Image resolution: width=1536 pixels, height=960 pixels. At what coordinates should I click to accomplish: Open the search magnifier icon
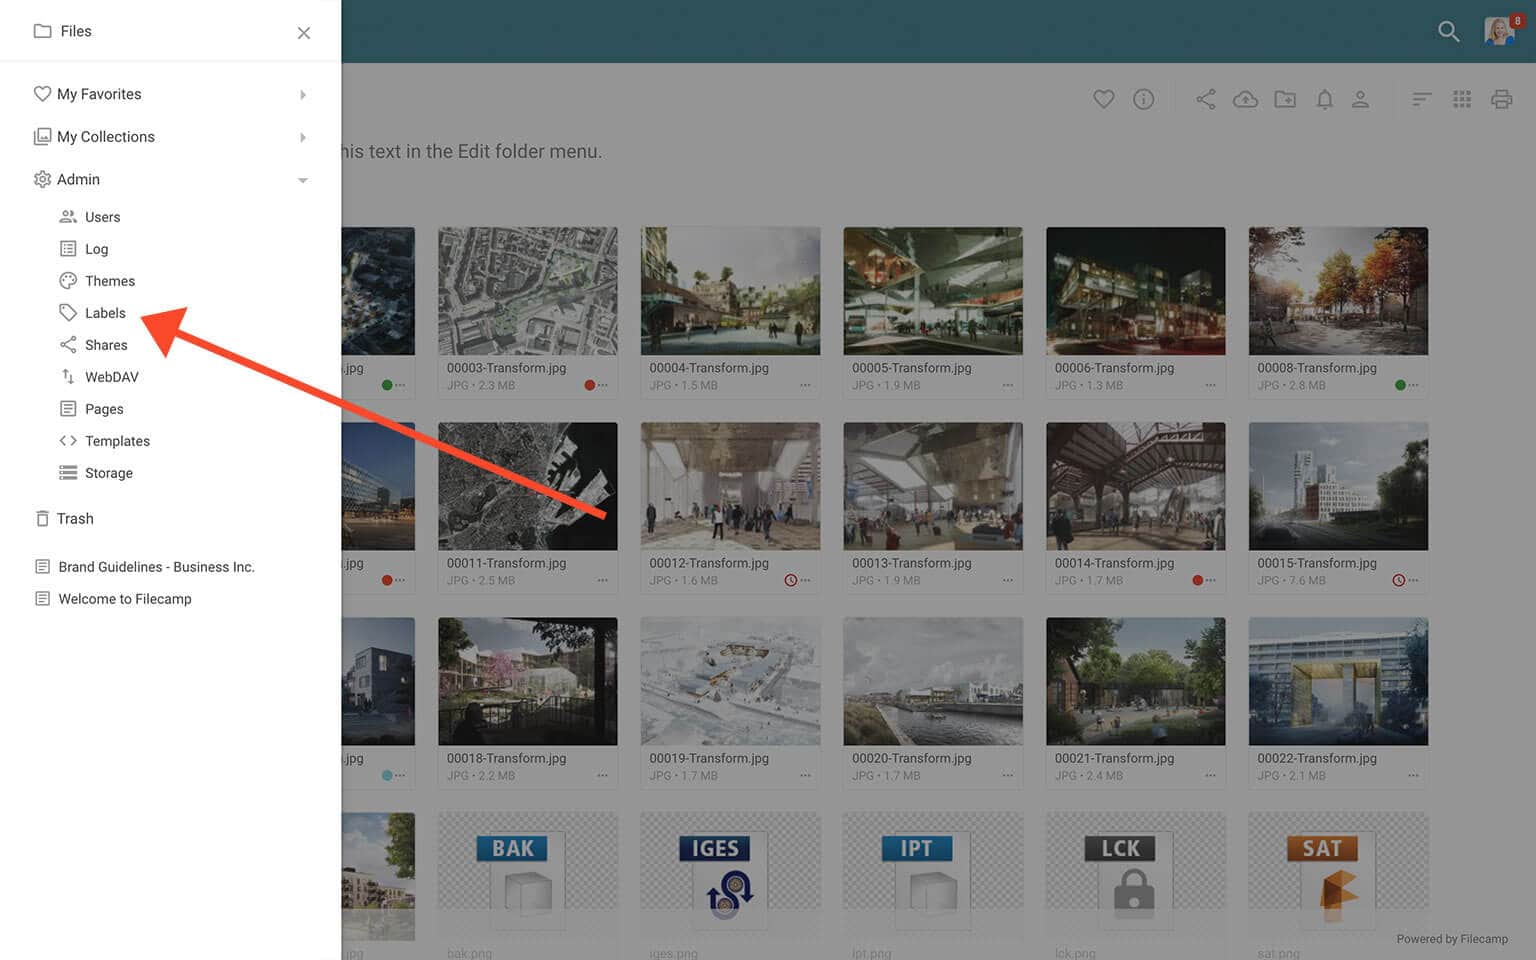1448,32
